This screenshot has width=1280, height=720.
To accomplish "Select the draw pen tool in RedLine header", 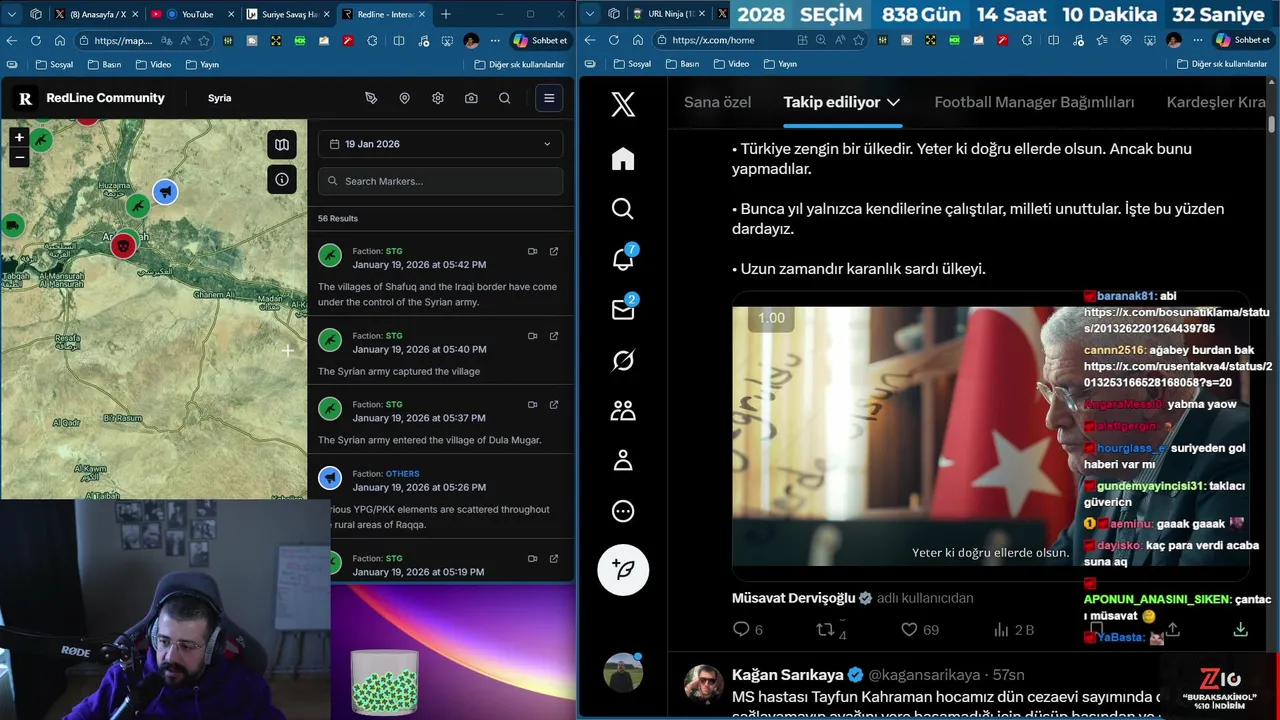I will click(371, 98).
